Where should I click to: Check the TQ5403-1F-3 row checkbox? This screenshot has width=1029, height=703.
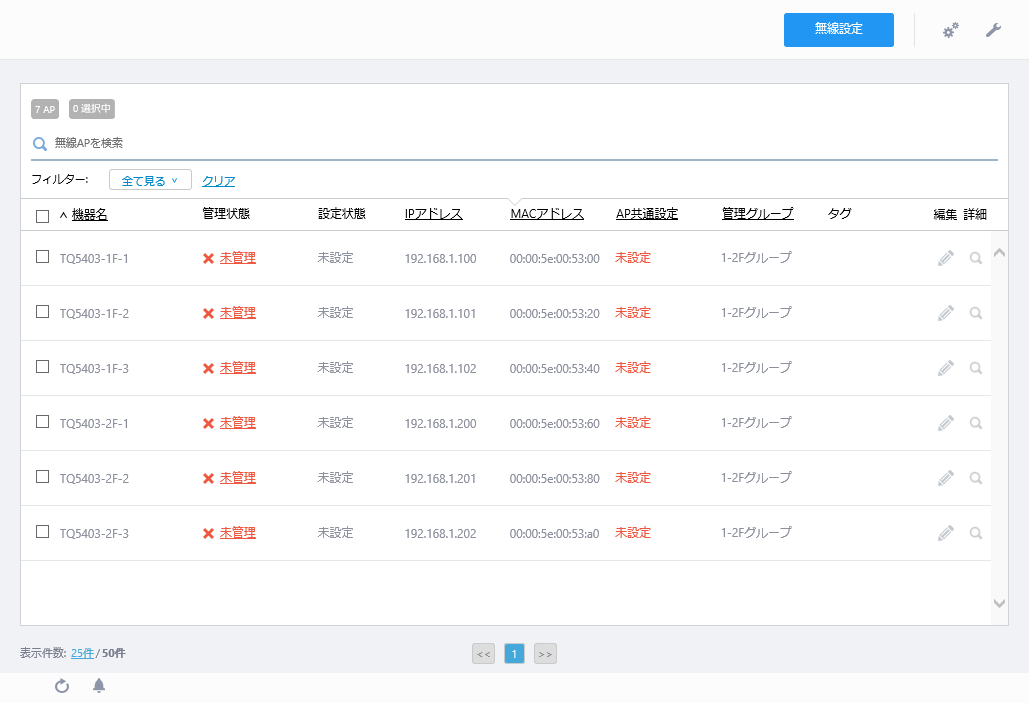point(43,366)
